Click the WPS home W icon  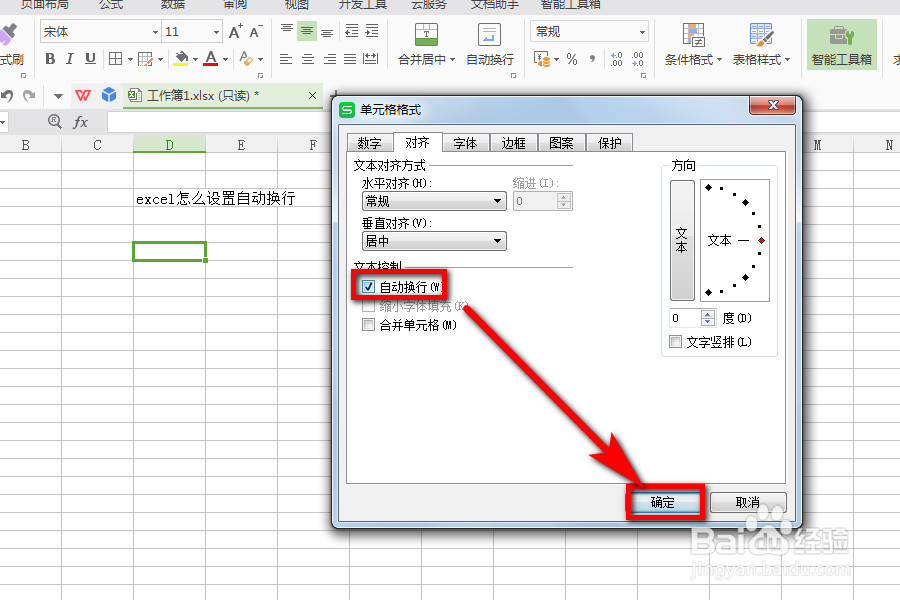pyautogui.click(x=83, y=95)
